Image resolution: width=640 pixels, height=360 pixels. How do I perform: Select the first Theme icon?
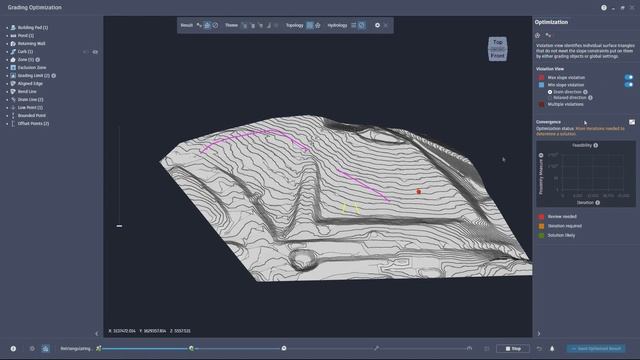click(244, 25)
